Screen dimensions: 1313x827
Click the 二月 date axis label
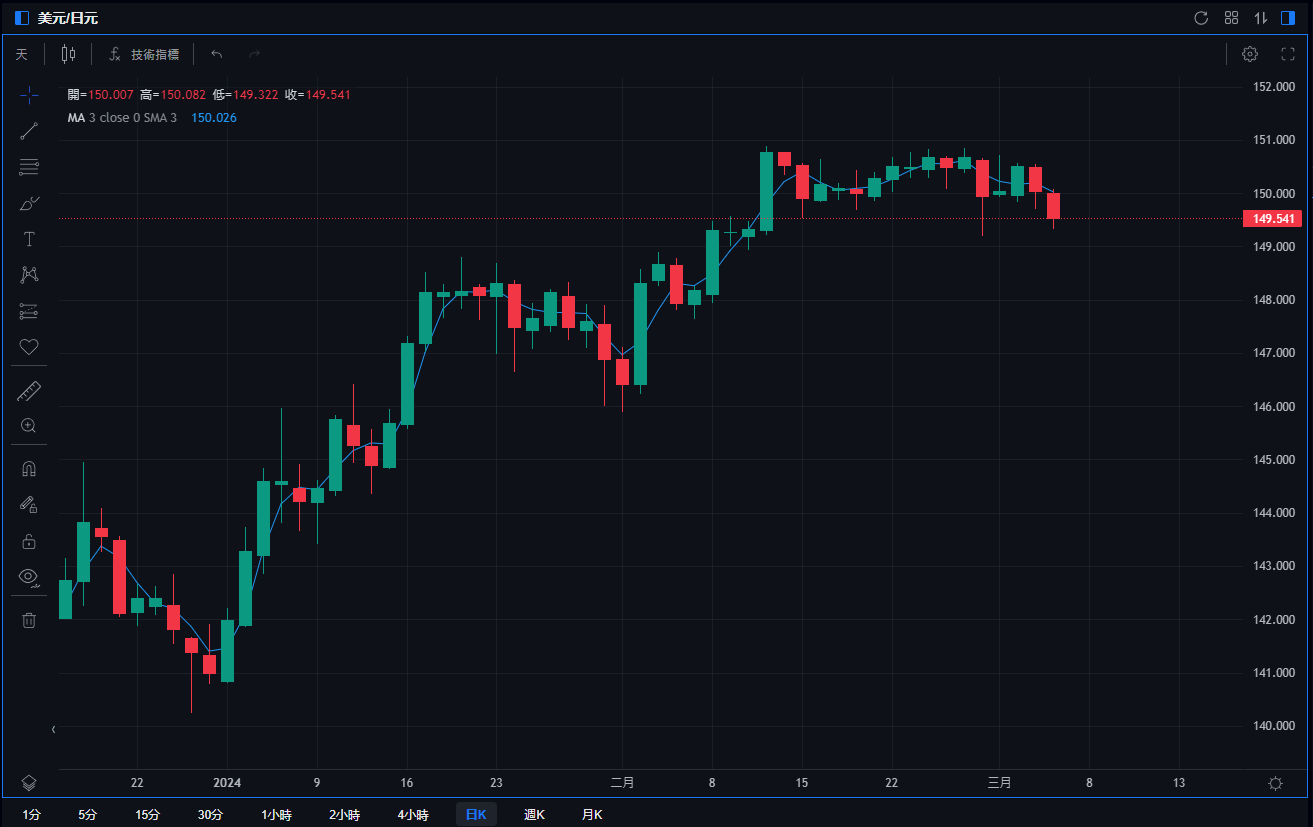click(622, 783)
